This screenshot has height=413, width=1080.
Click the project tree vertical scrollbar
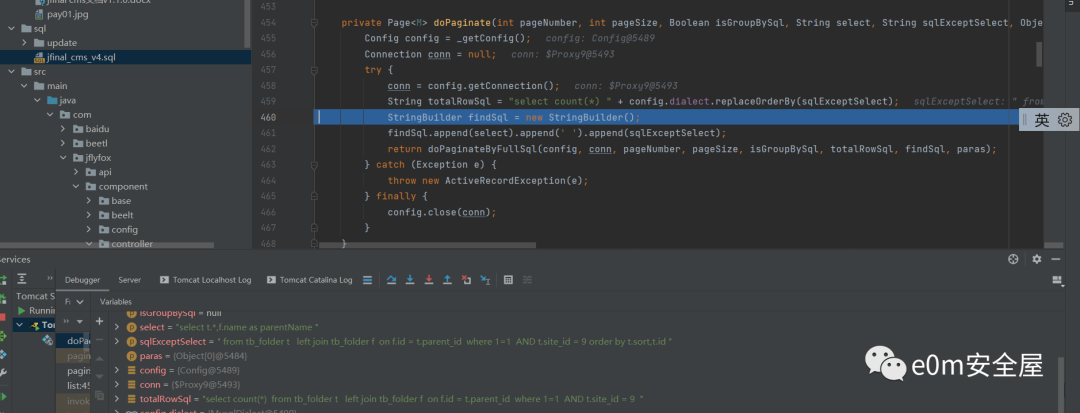[x=247, y=23]
